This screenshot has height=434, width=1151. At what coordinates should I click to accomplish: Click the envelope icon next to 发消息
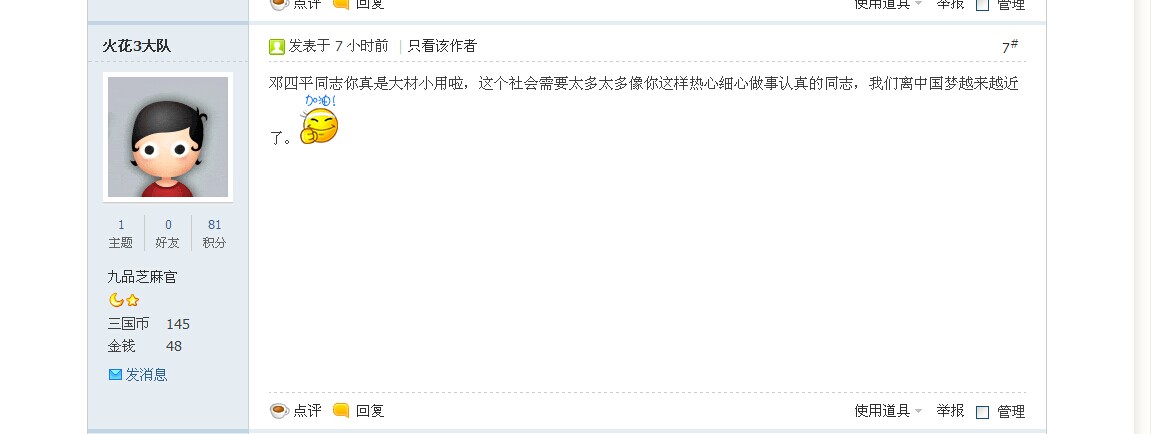click(115, 375)
